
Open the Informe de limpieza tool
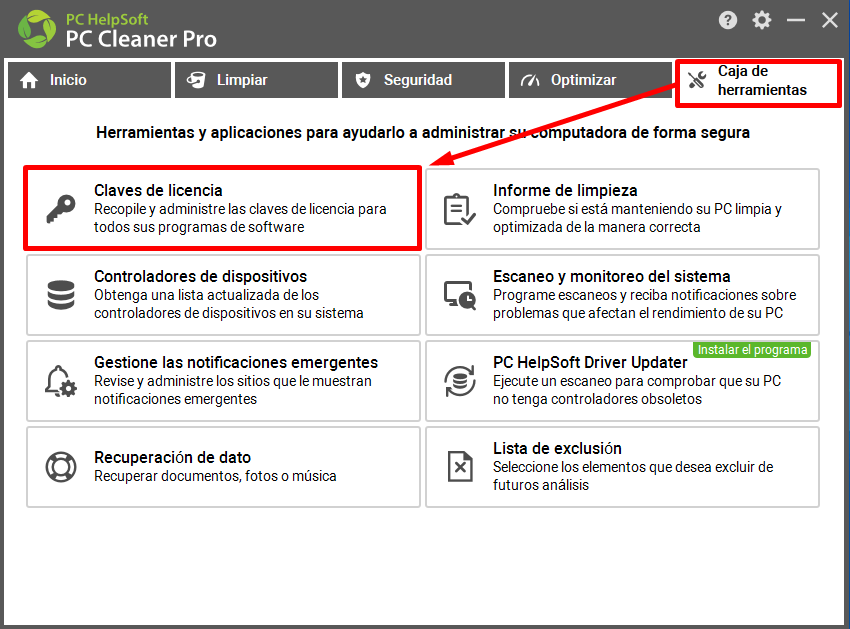[x=622, y=209]
